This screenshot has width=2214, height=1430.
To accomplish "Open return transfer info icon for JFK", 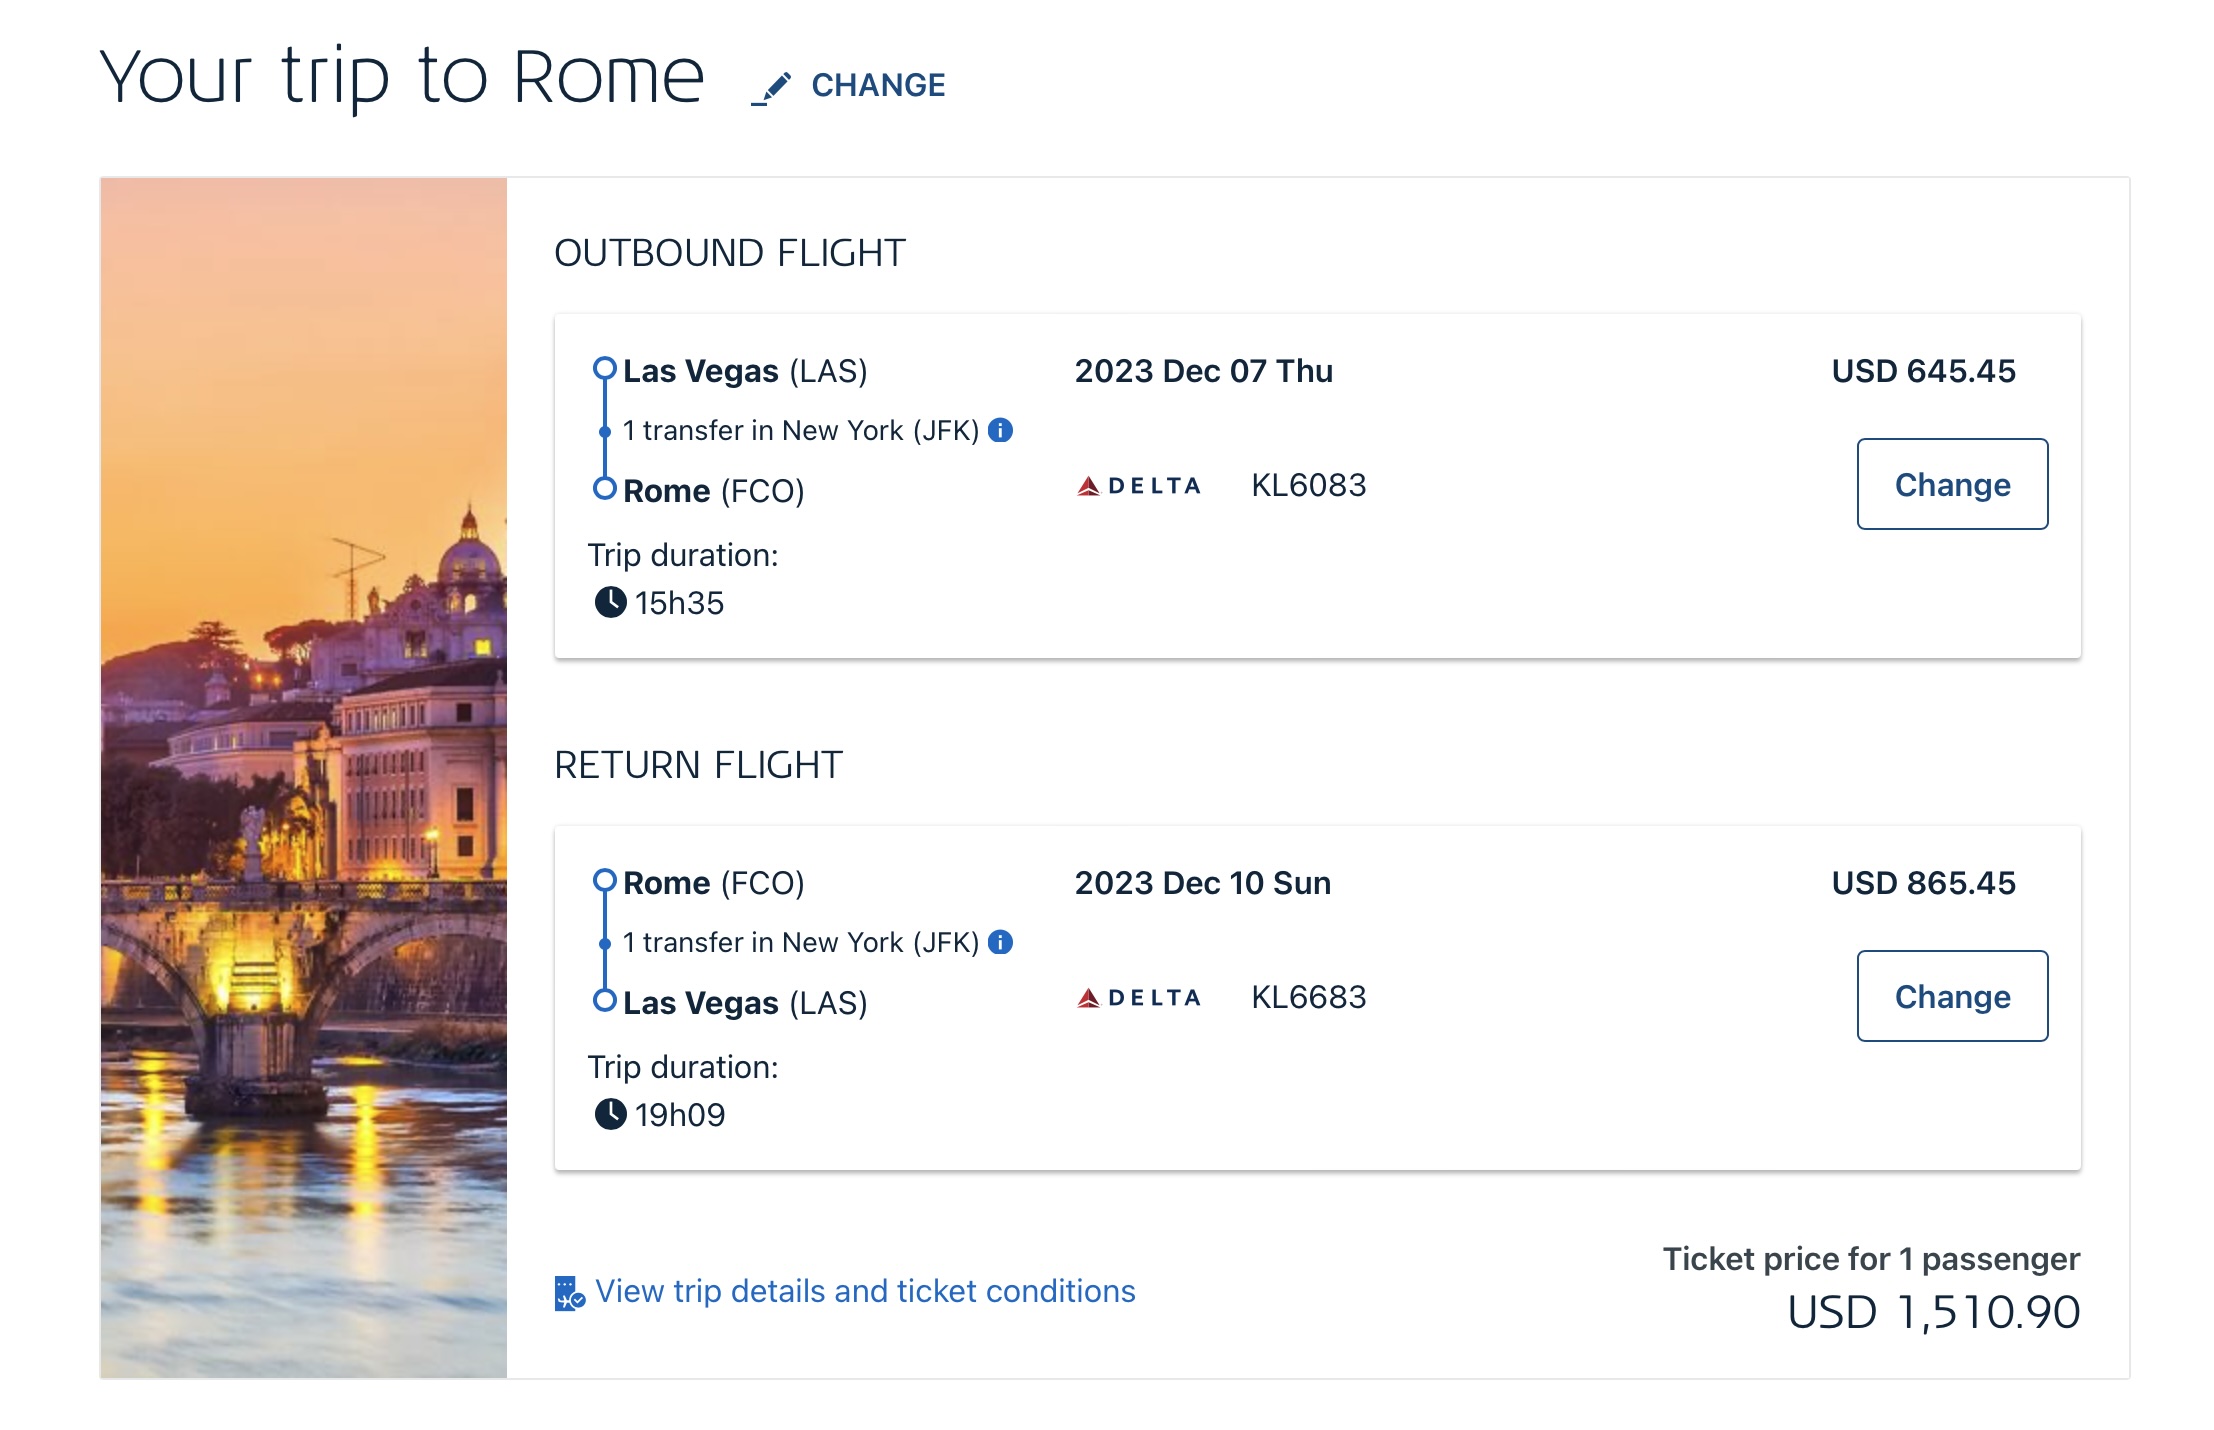I will [1000, 942].
